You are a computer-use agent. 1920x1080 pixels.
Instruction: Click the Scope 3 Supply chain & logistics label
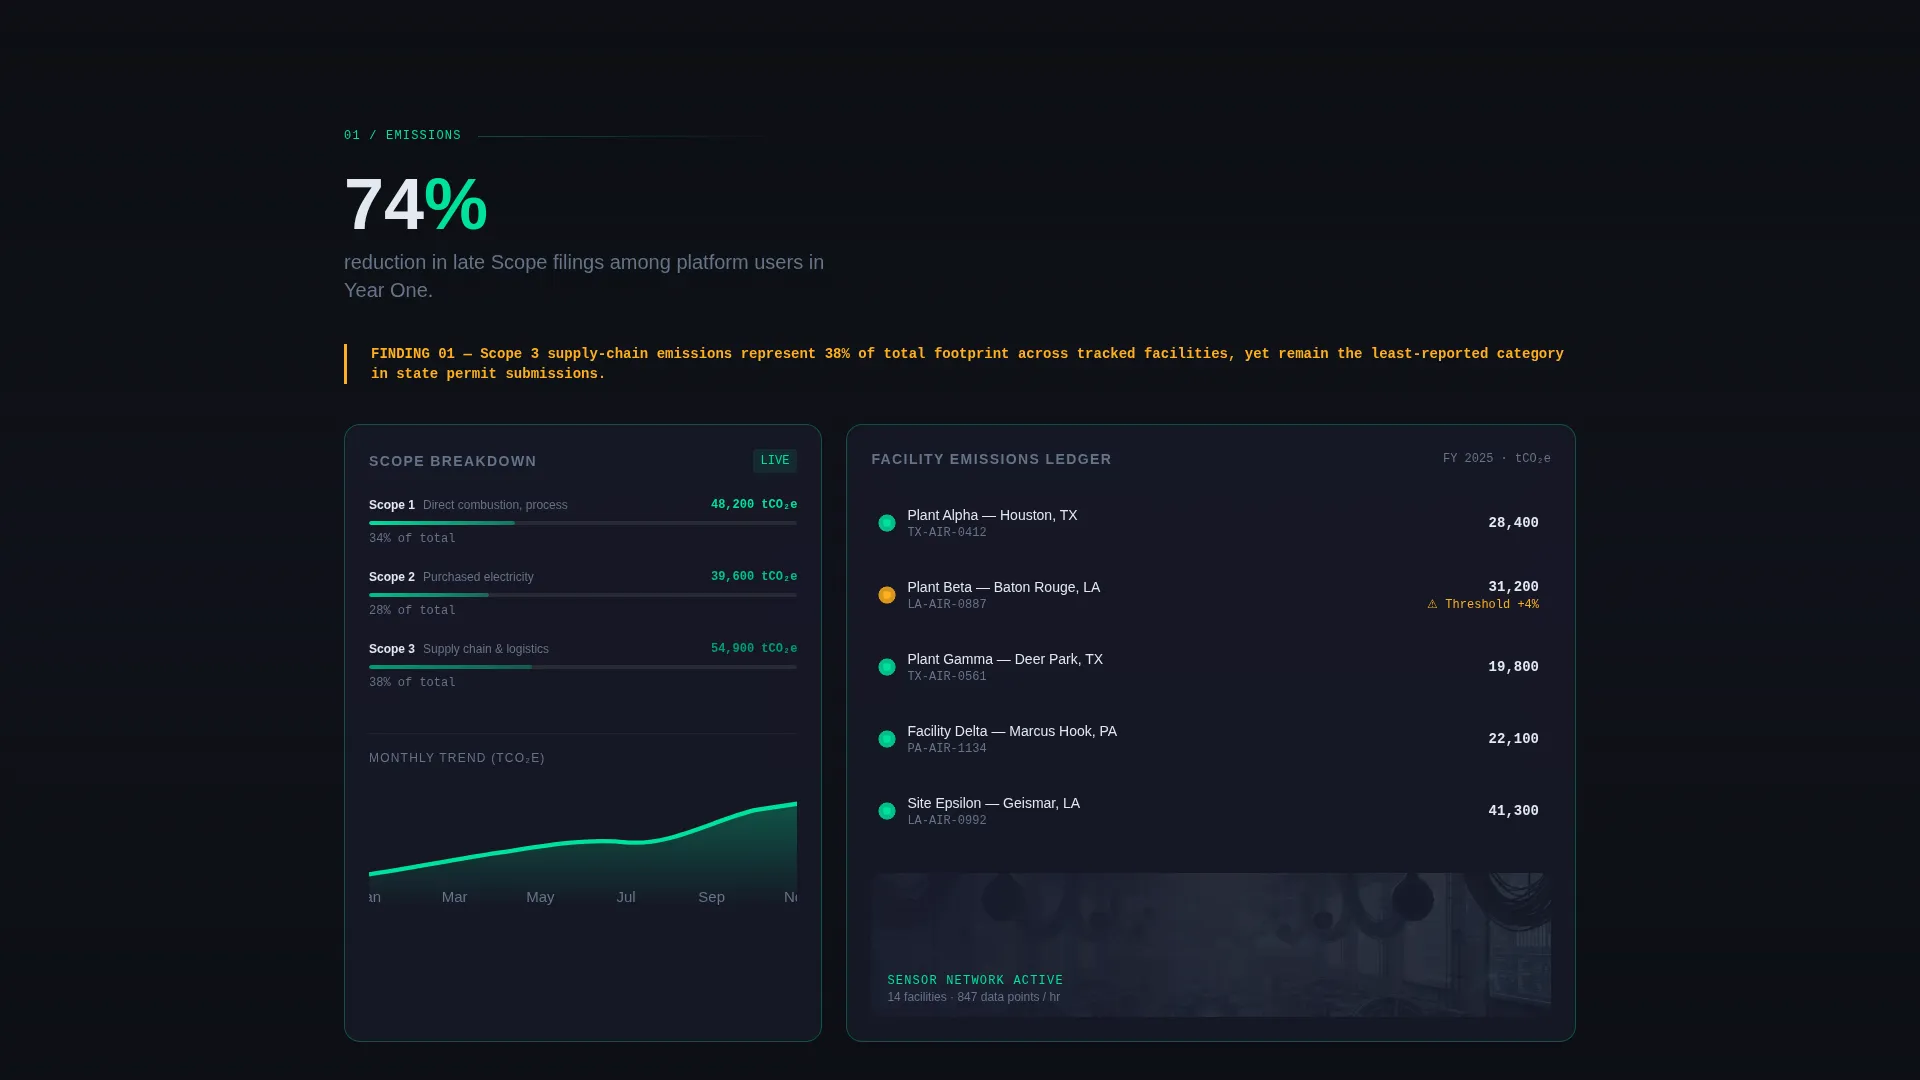tap(459, 649)
